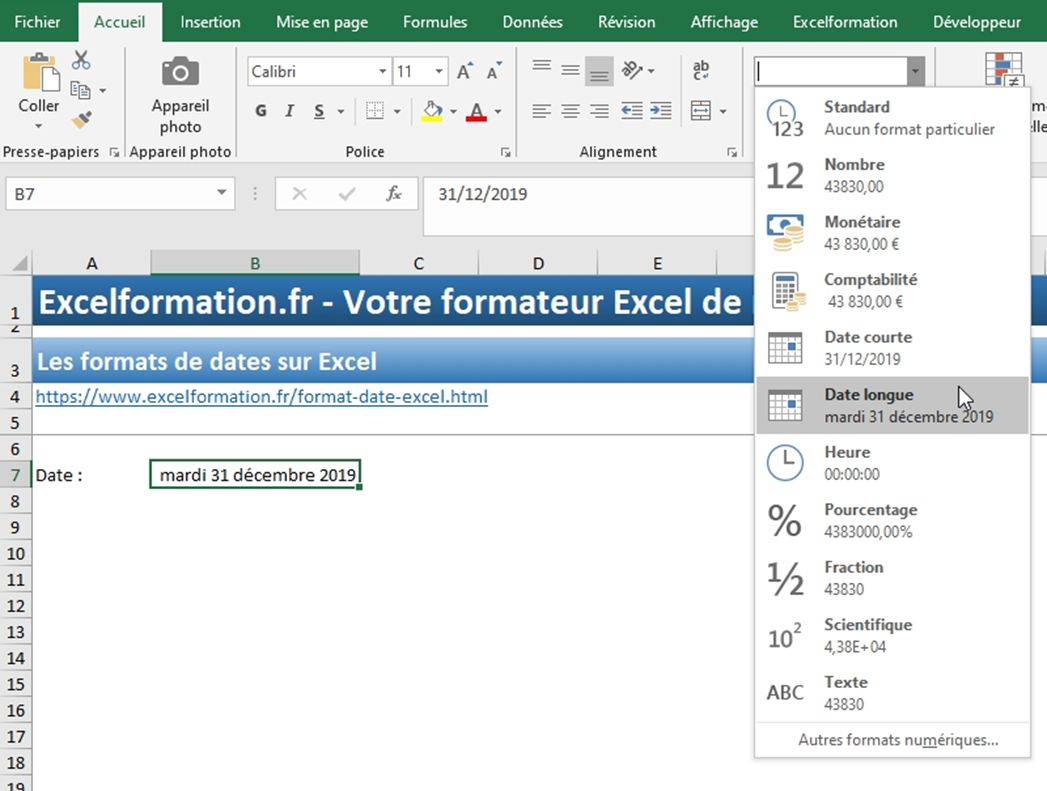Screen dimensions: 1047x791
Task: Open the Fichier tab
Action: (37, 22)
